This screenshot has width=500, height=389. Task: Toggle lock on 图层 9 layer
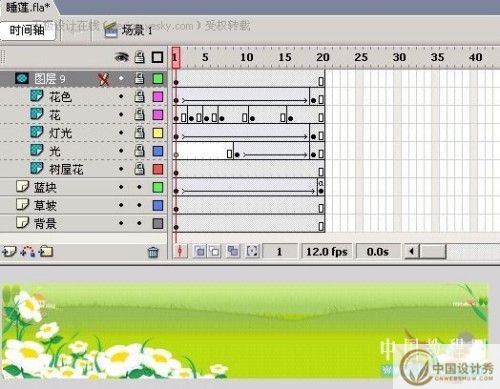click(139, 79)
